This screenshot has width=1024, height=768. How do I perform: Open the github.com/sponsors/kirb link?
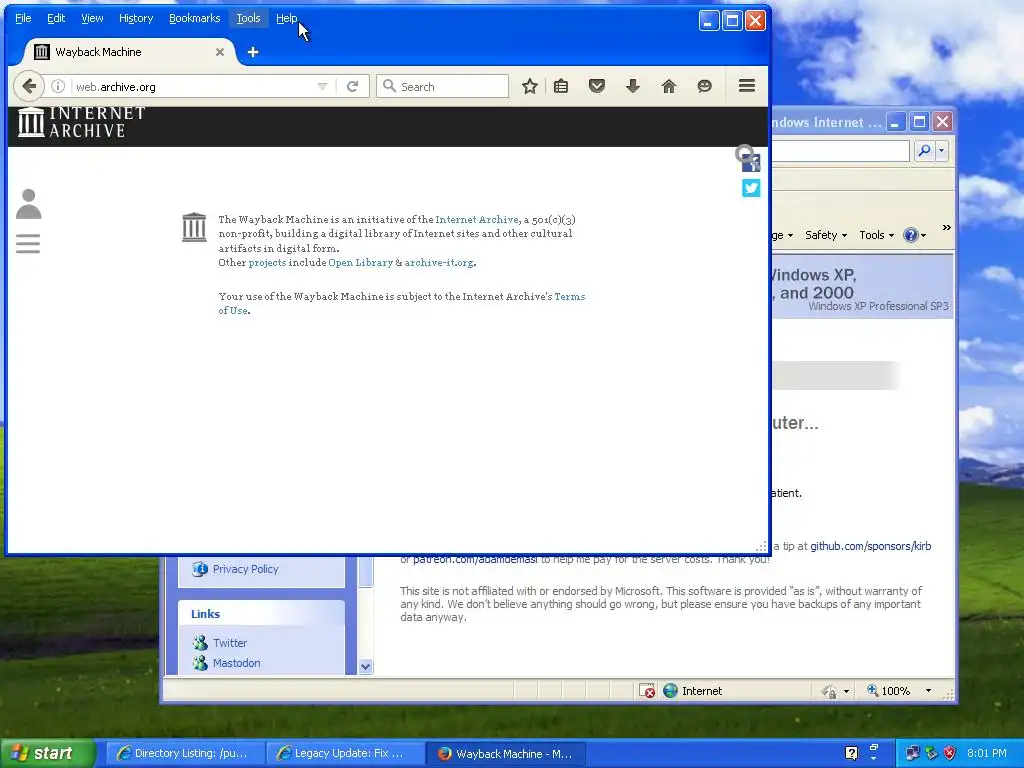pos(871,546)
